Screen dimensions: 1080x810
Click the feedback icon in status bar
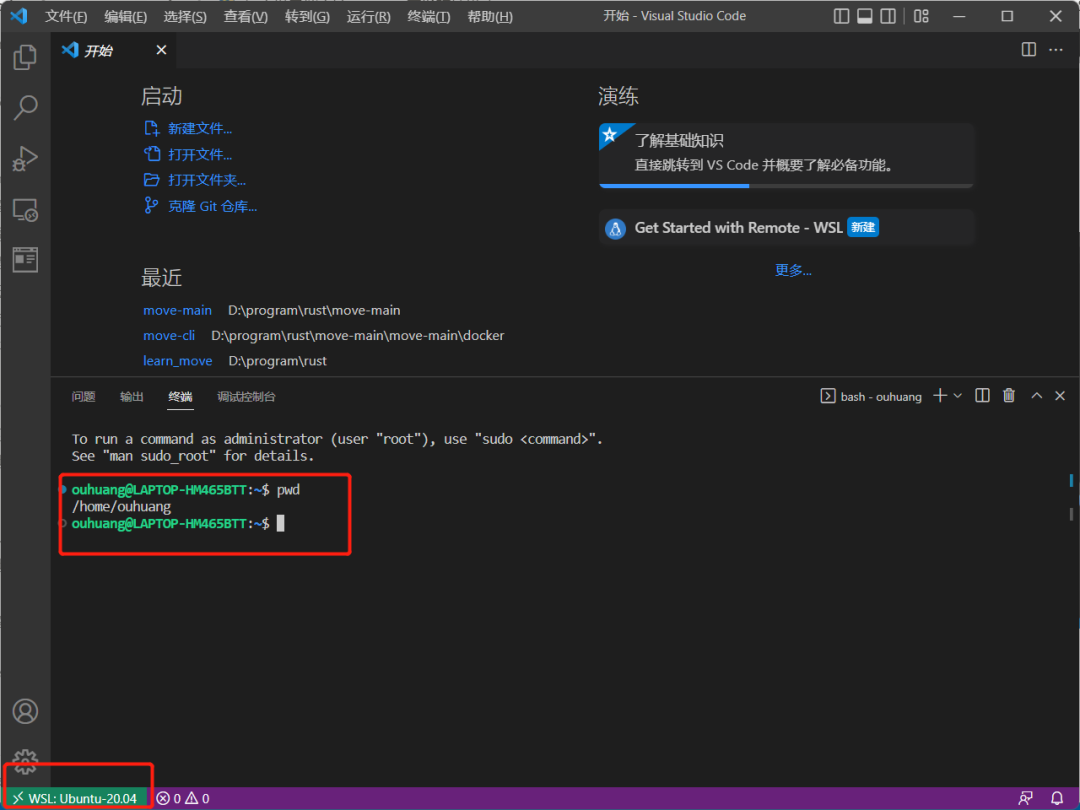(x=1025, y=798)
